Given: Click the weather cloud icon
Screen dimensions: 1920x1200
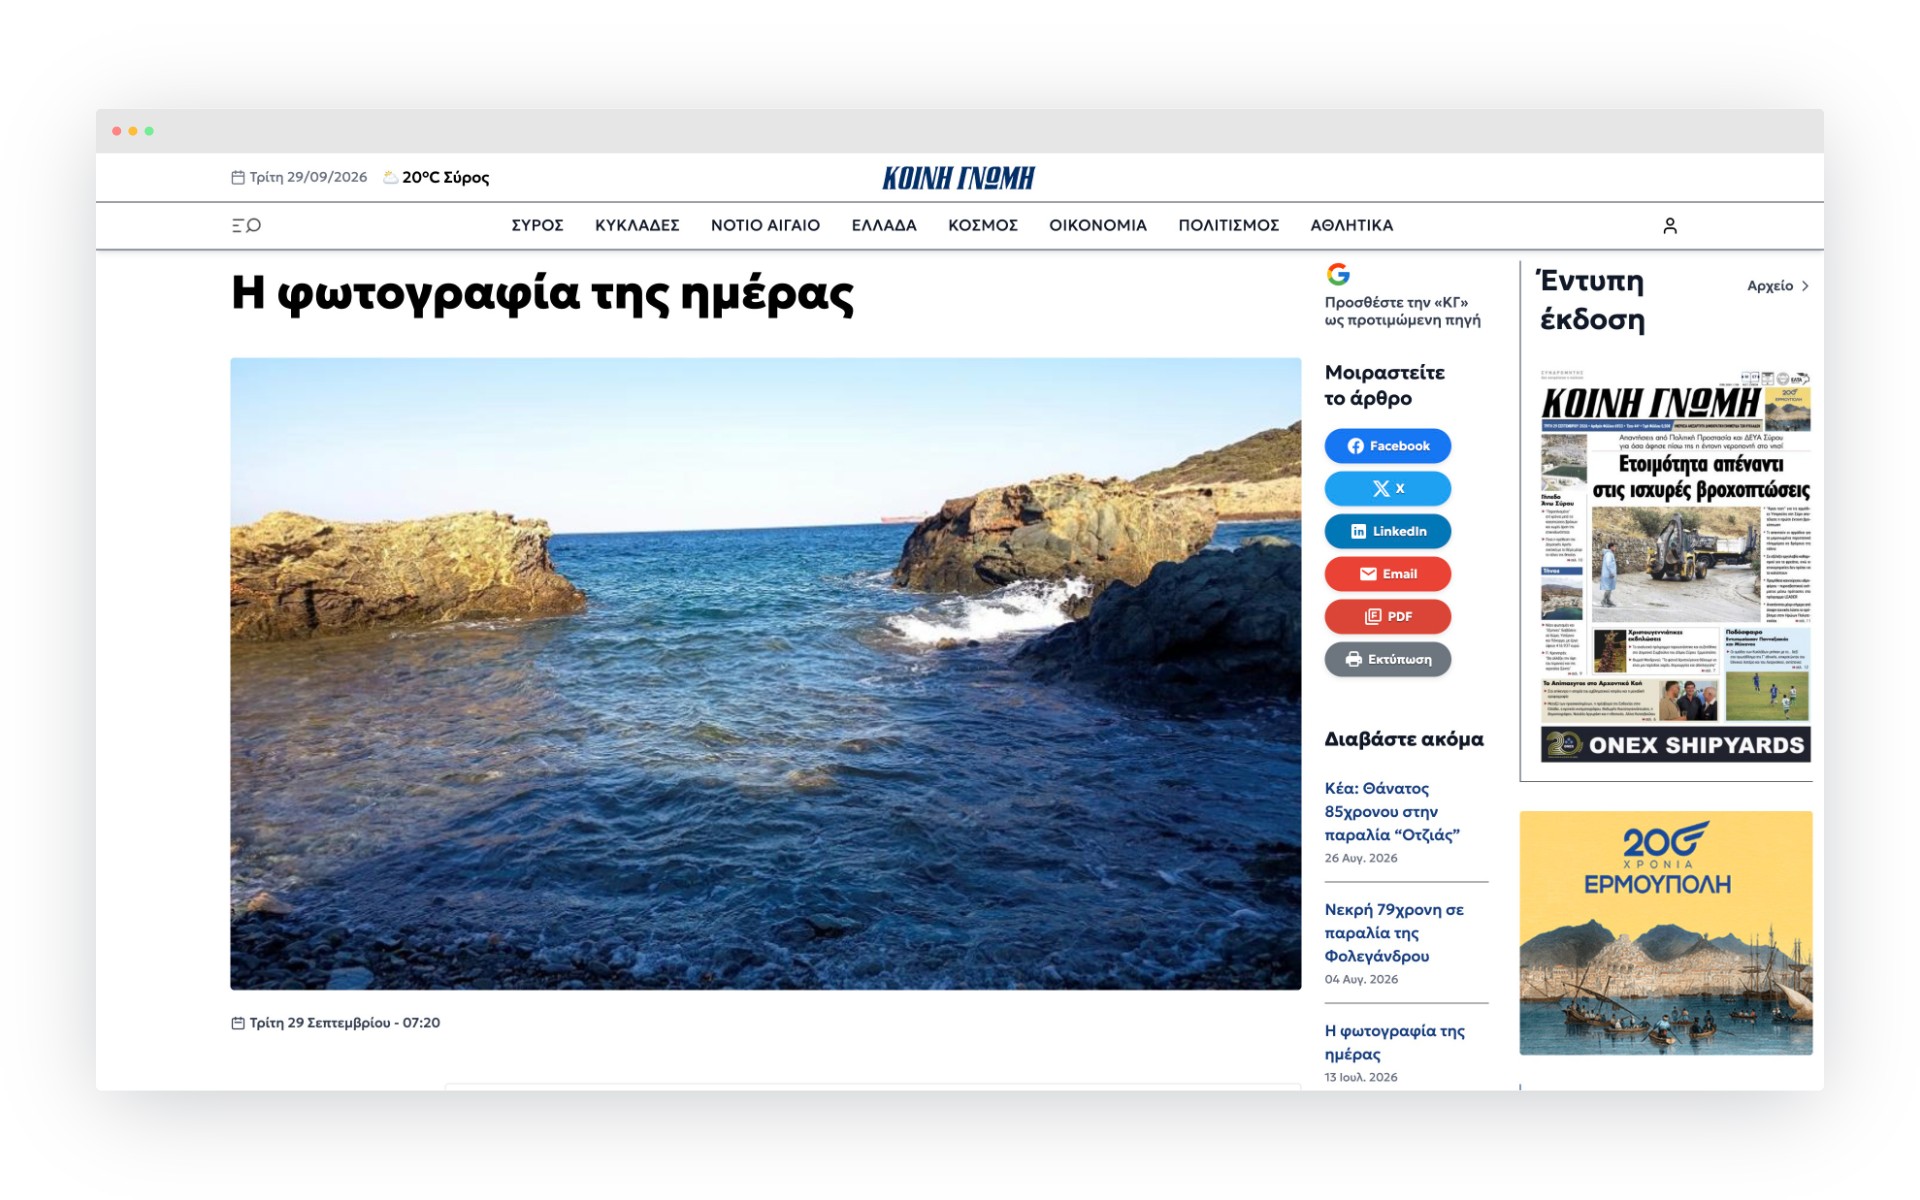Looking at the screenshot, I should (x=390, y=177).
